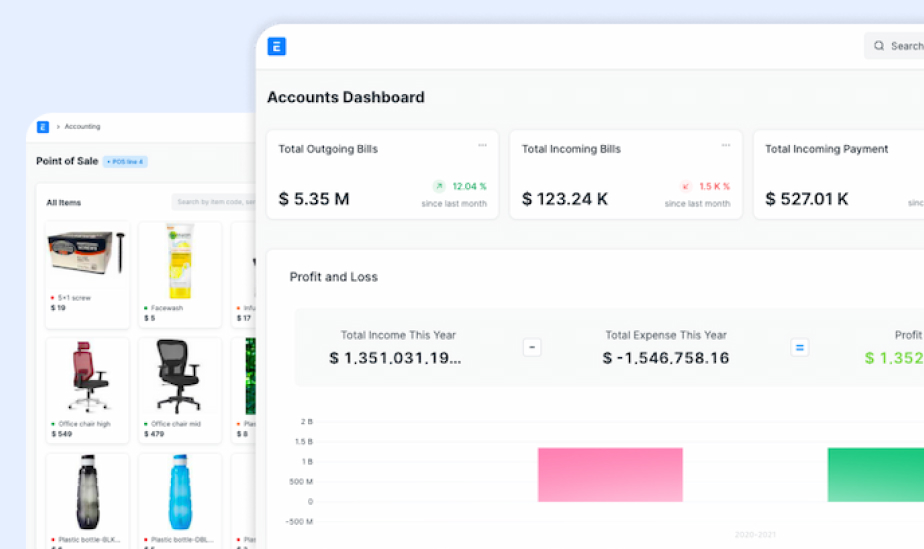Viewport: 924px width, 549px height.
Task: Click the -500 M axis label on chart
Action: 299,522
